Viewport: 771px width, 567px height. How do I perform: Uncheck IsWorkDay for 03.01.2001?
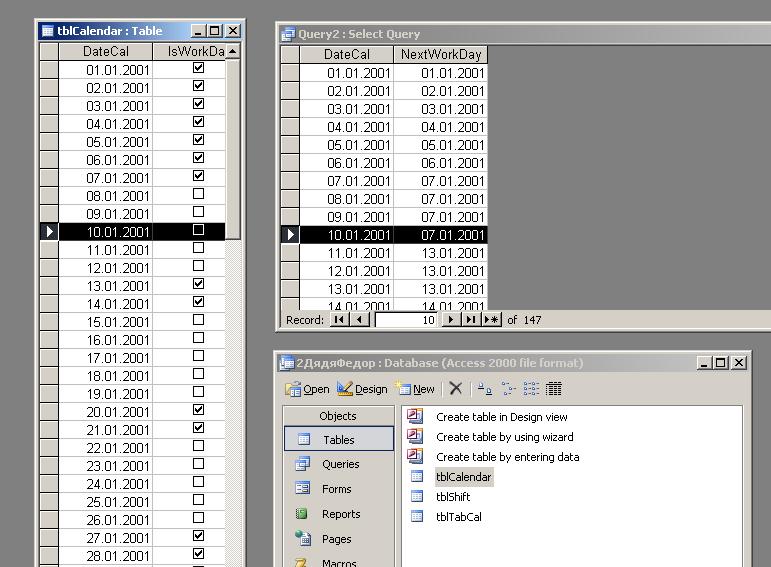point(198,104)
